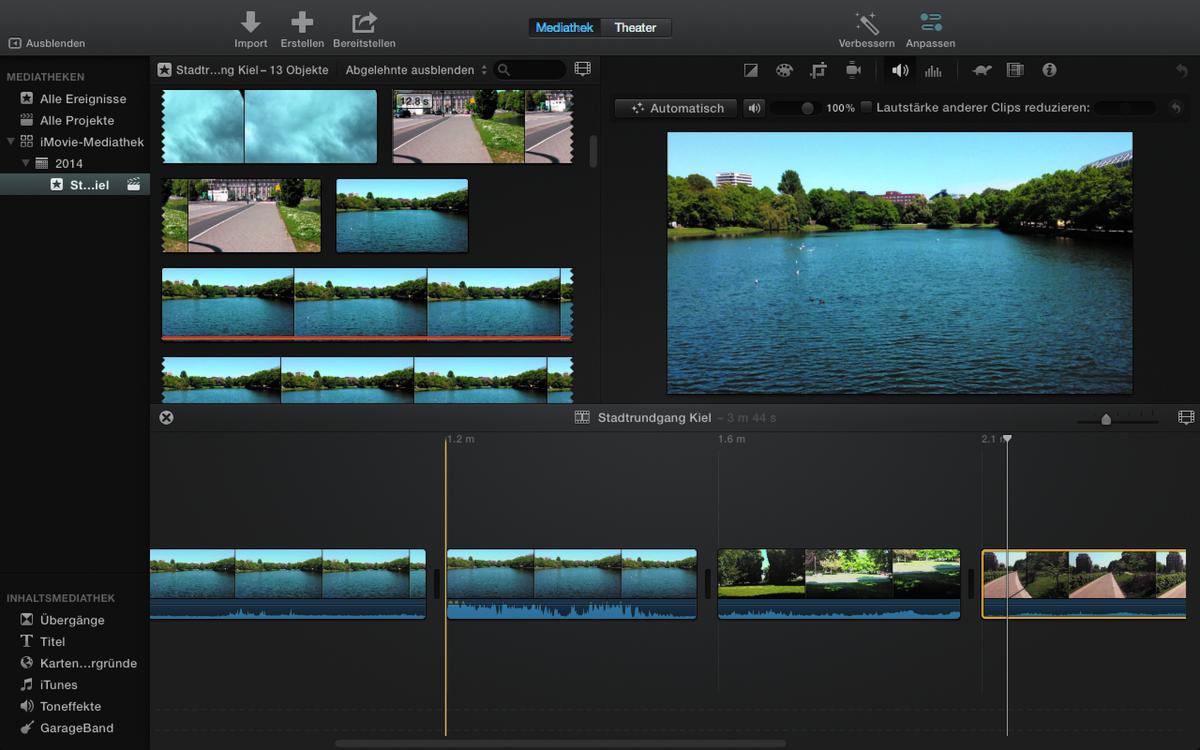Select the small lake clip thumbnail
1200x750 pixels.
(x=402, y=215)
